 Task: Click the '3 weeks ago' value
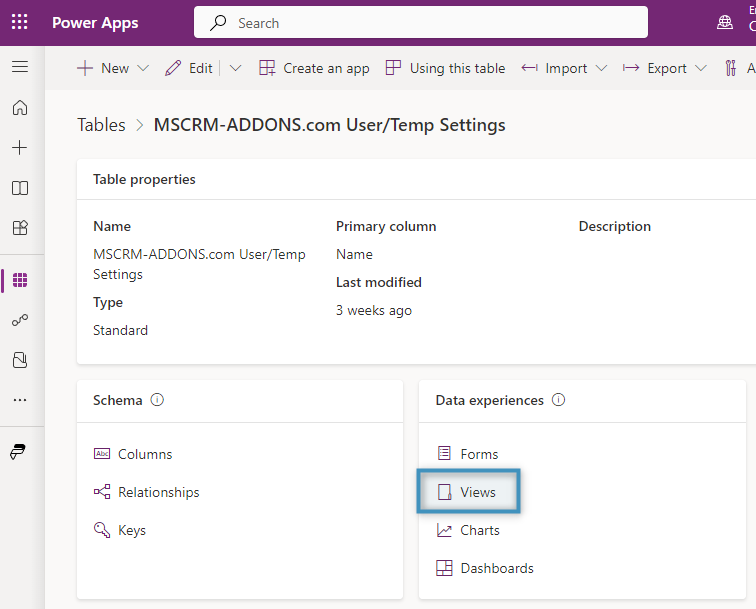click(374, 311)
